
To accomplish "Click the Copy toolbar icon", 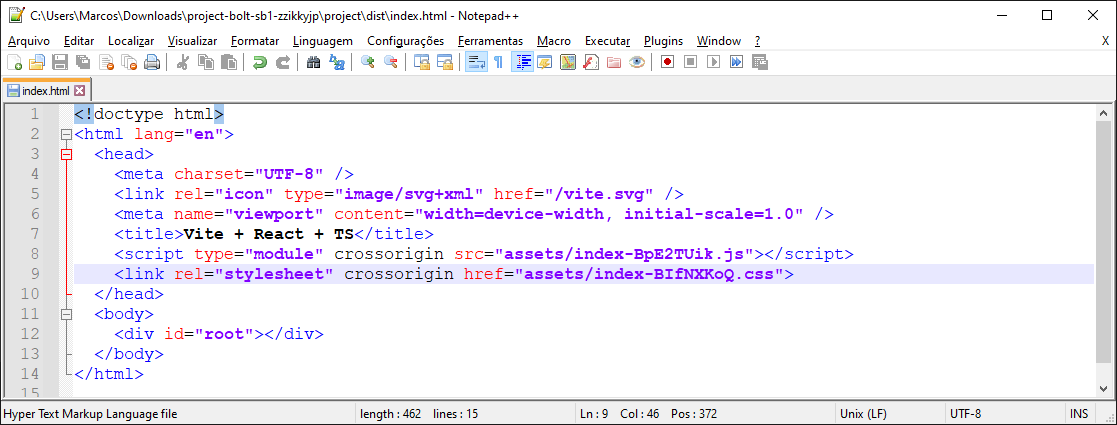I will [x=205, y=63].
